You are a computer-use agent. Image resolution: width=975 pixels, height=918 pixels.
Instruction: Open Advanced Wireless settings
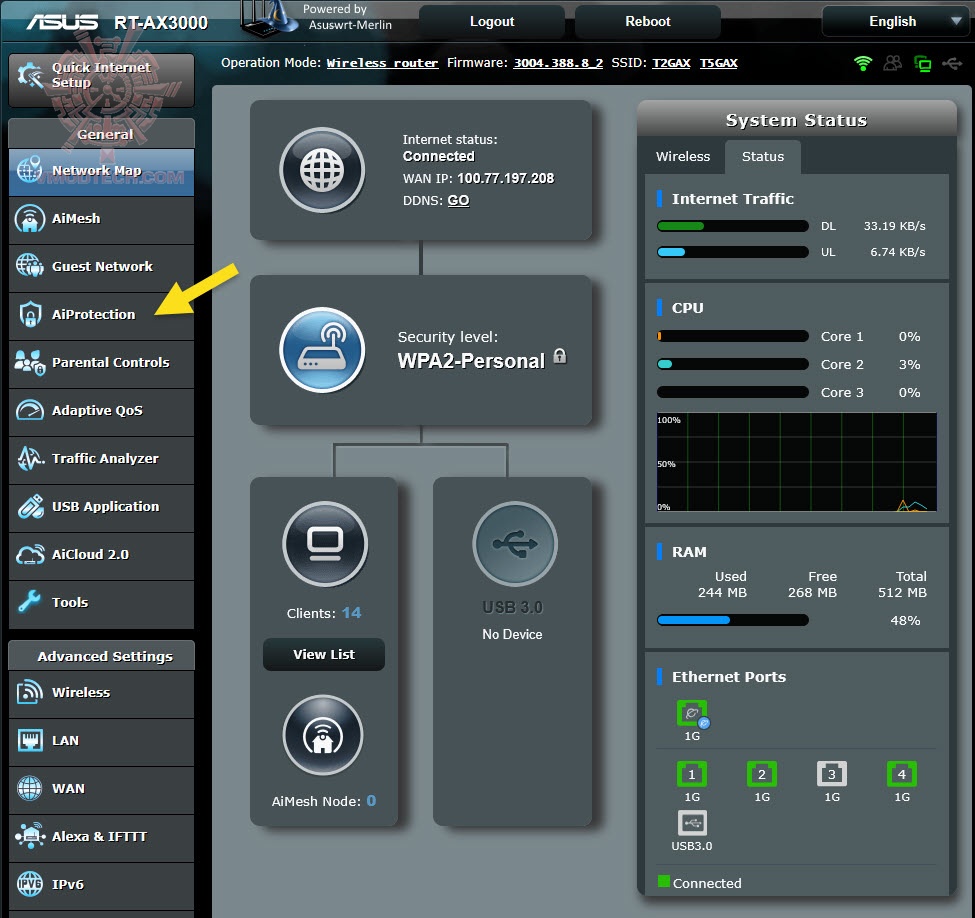point(101,693)
